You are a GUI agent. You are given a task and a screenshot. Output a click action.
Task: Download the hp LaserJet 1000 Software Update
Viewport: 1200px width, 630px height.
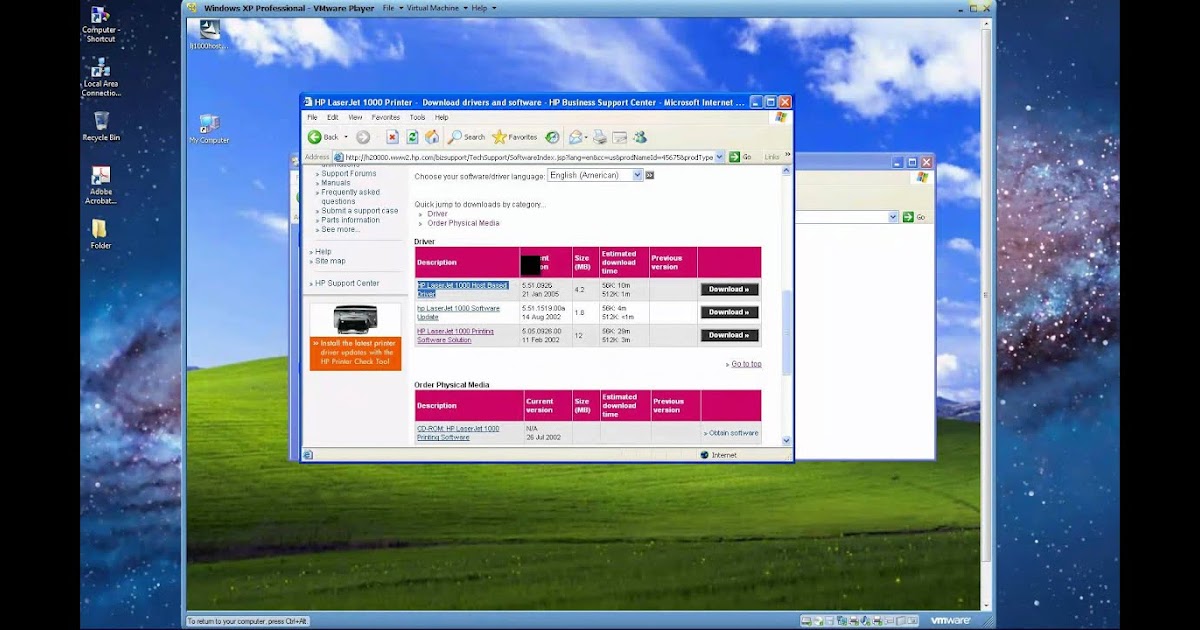click(x=729, y=312)
